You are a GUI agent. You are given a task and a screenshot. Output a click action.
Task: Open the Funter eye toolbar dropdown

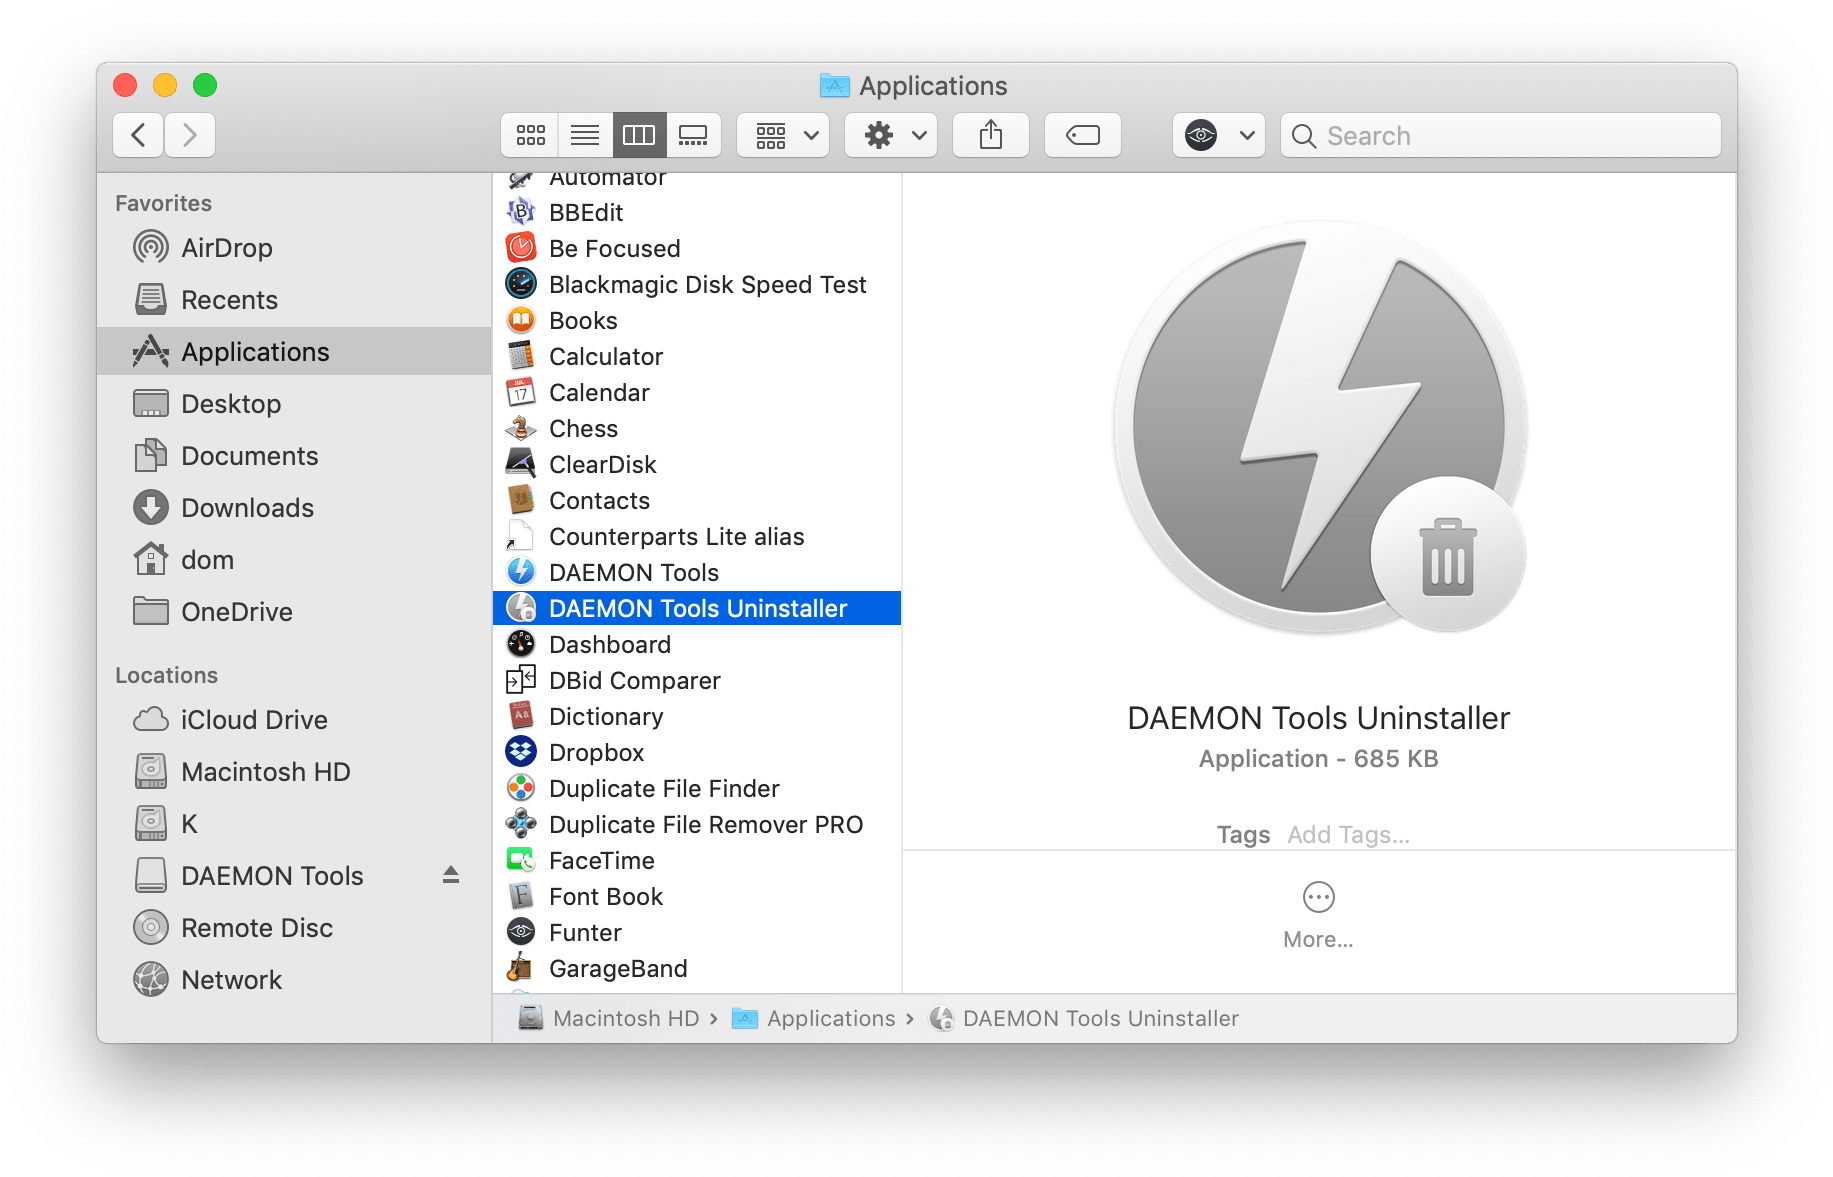[1219, 135]
